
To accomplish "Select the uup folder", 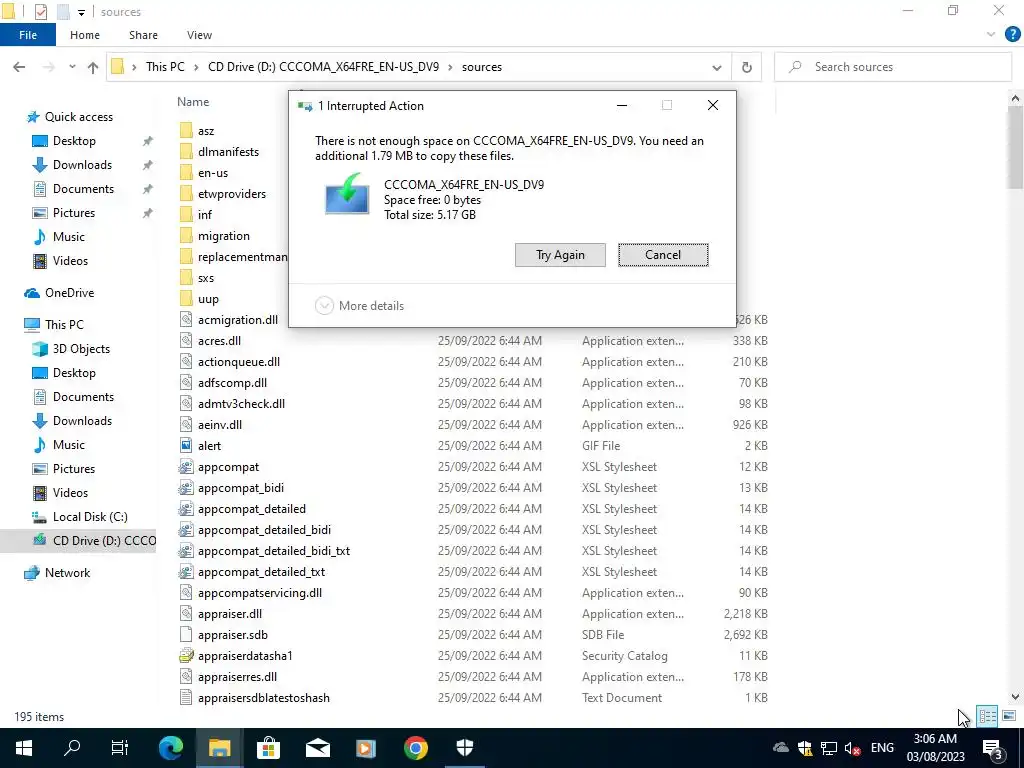I will 208,298.
